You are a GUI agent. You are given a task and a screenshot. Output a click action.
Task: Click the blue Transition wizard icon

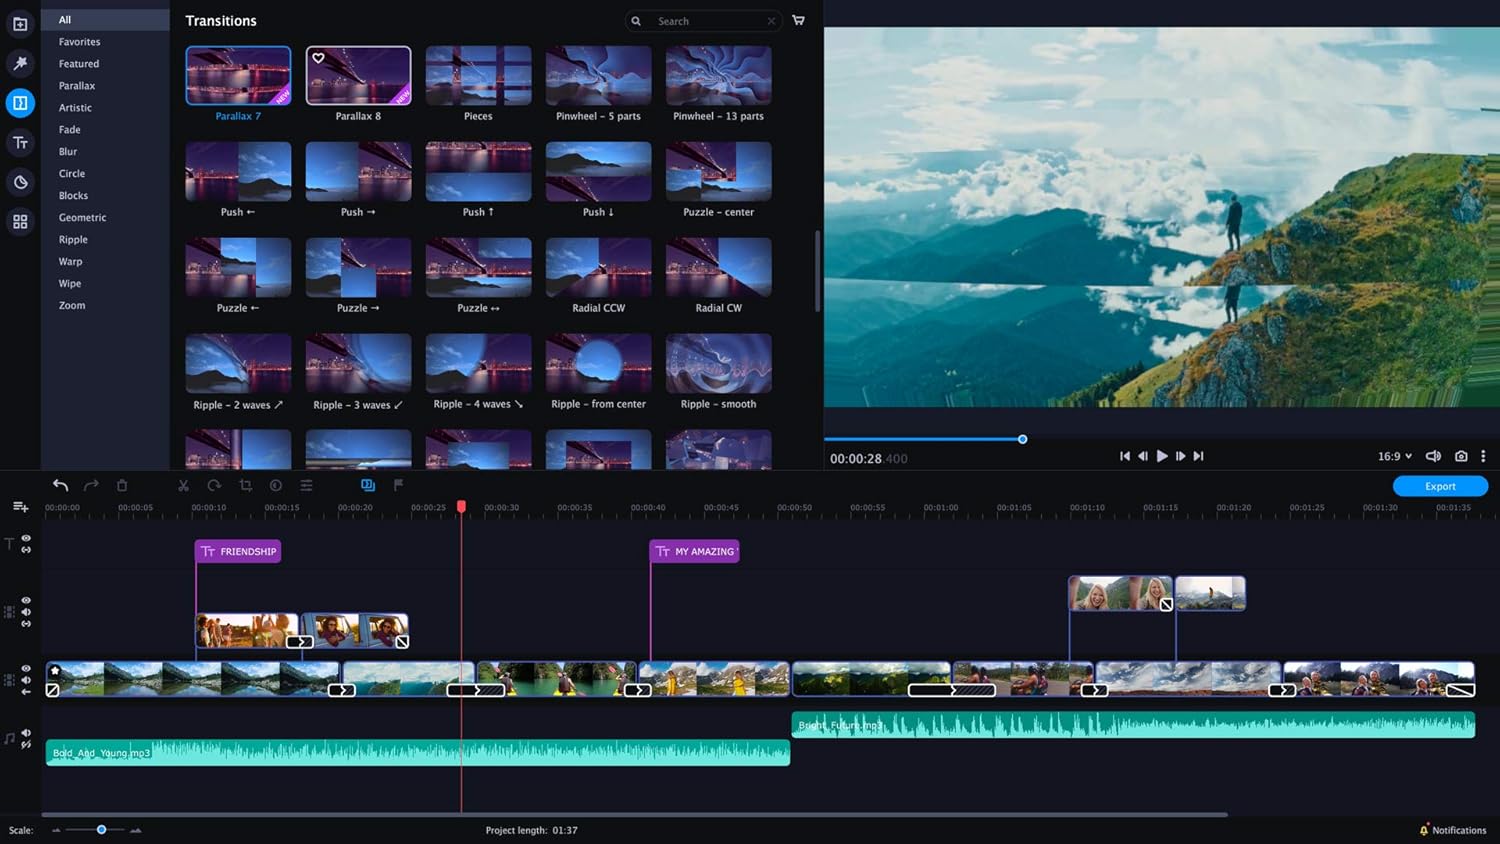pyautogui.click(x=368, y=485)
